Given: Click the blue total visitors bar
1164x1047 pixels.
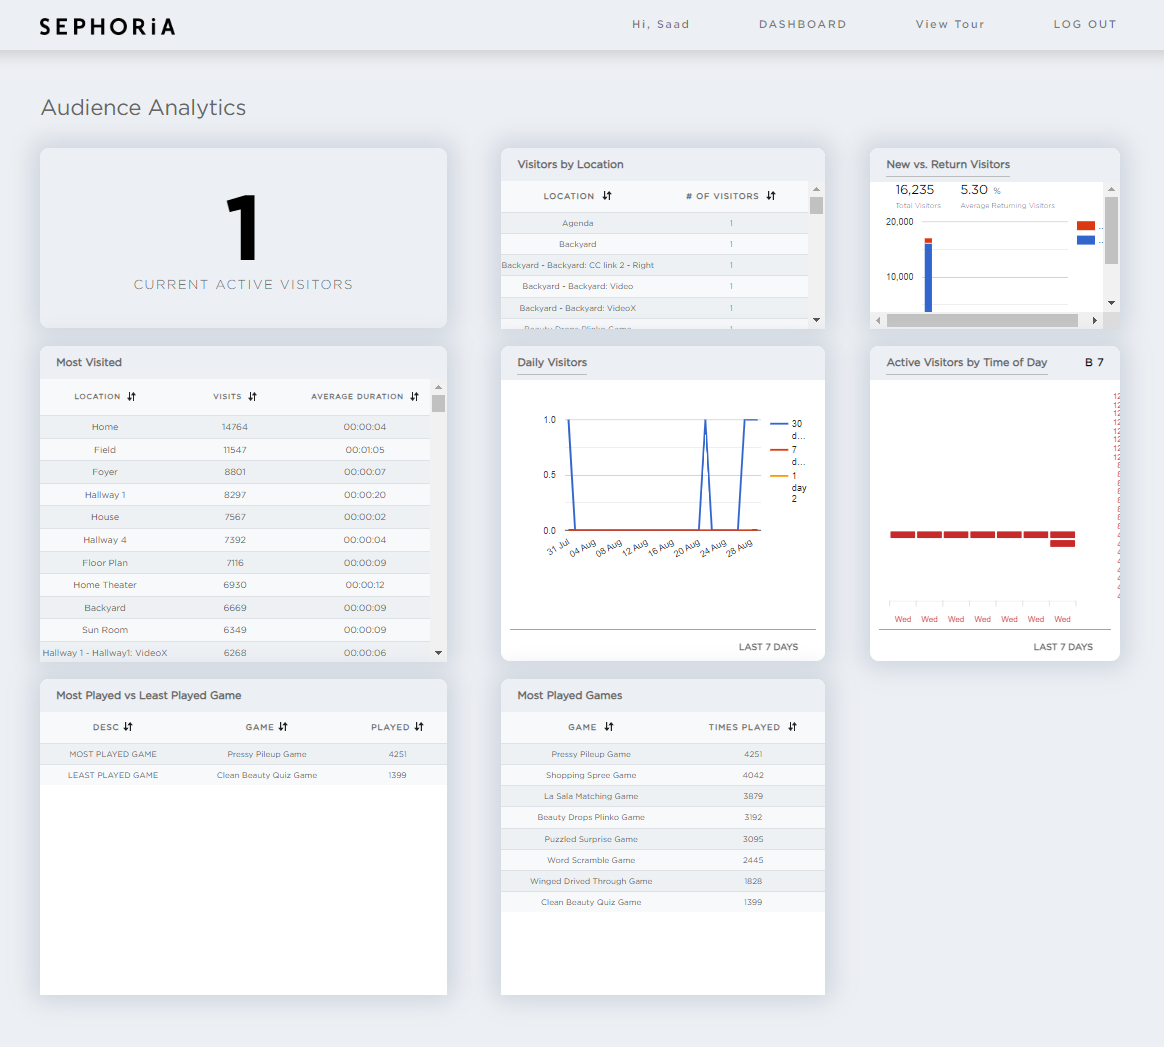Looking at the screenshot, I should coord(928,277).
